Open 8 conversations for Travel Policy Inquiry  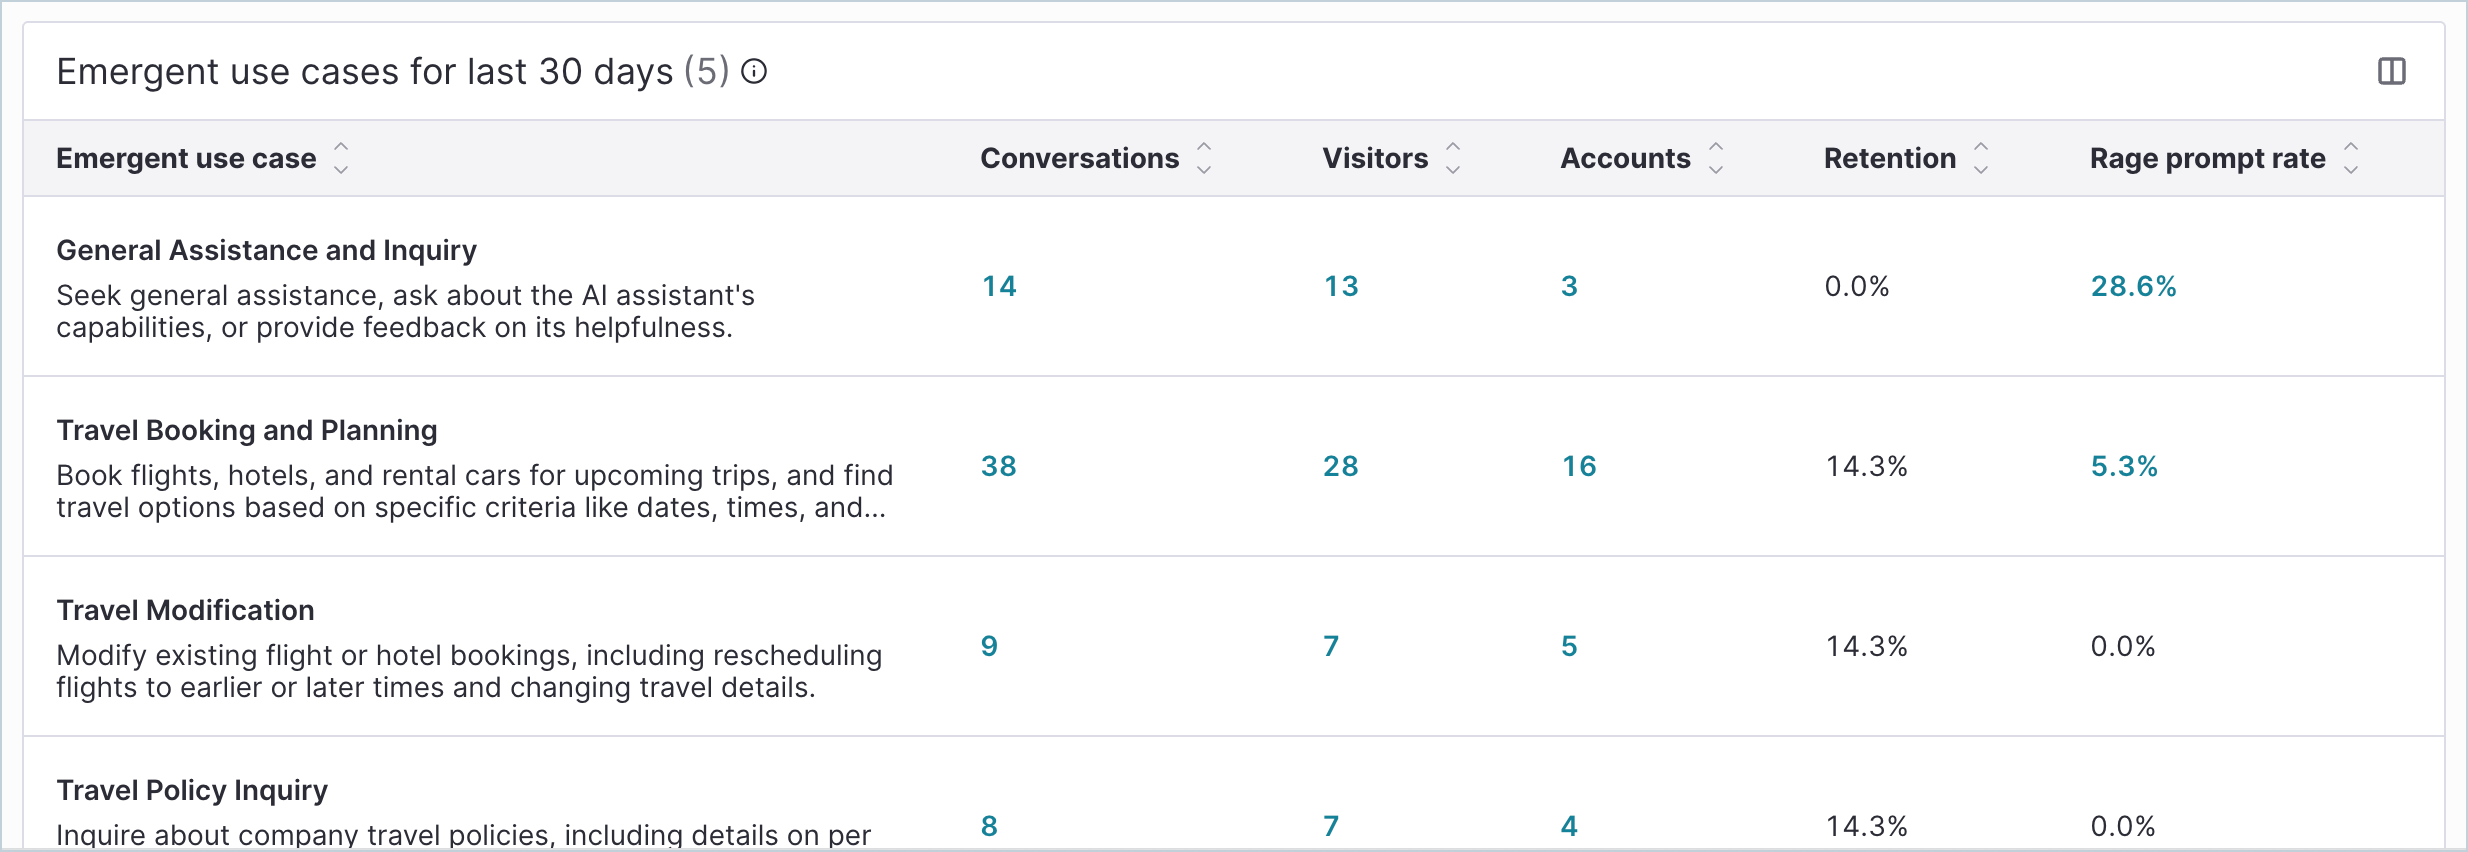tap(989, 826)
